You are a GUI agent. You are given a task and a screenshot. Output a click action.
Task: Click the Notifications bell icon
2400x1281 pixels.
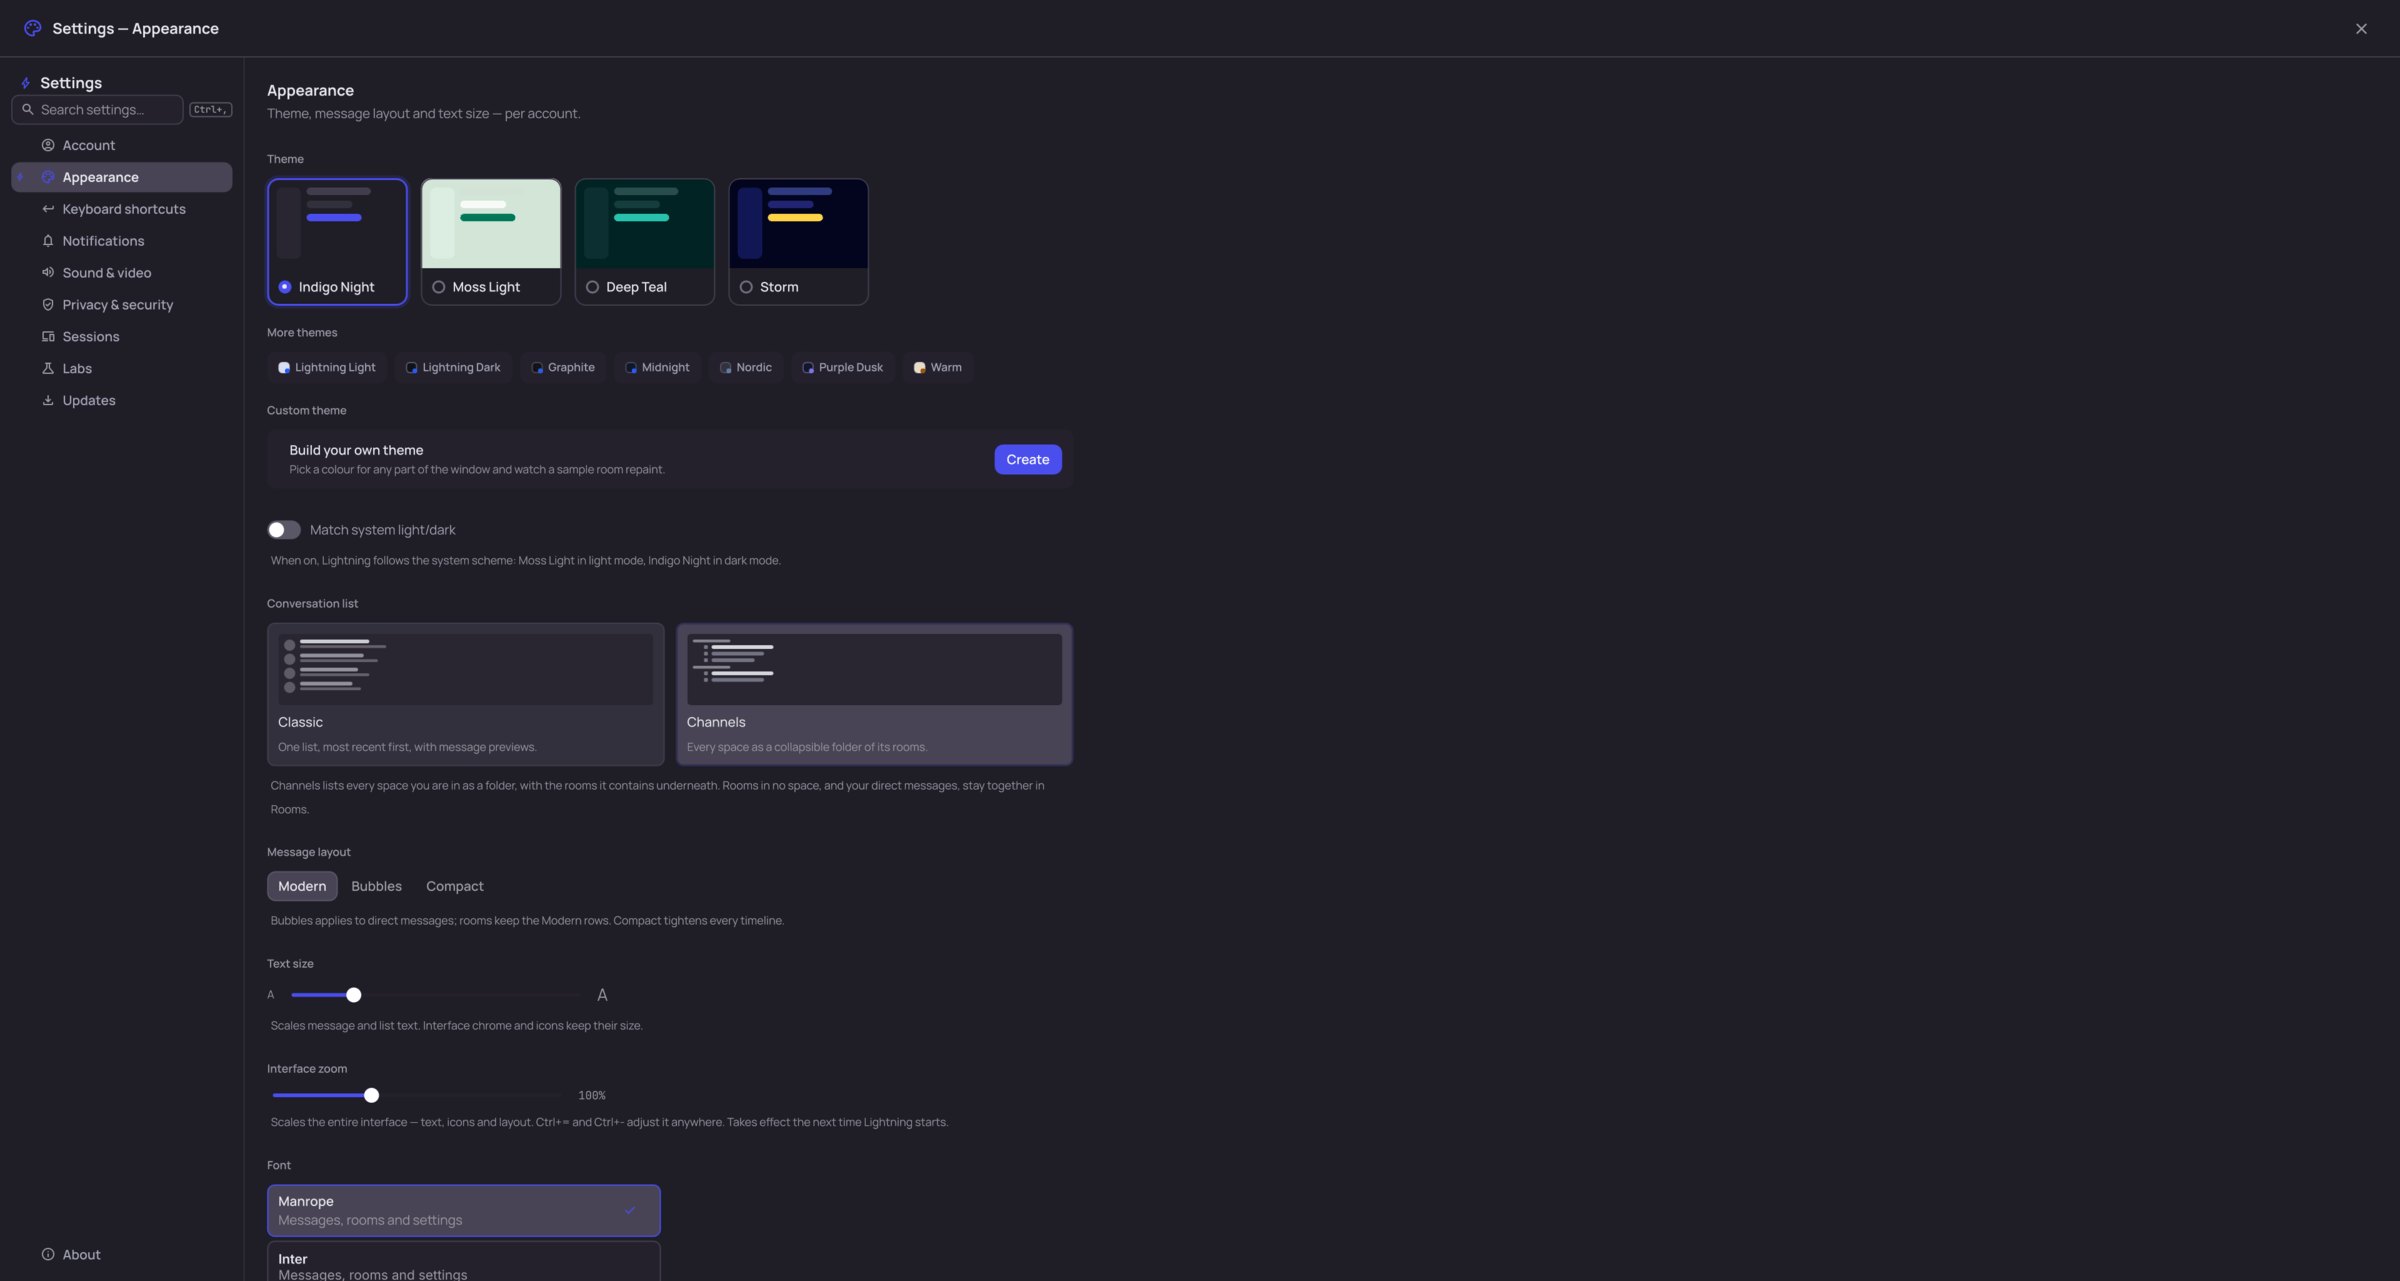click(x=48, y=241)
